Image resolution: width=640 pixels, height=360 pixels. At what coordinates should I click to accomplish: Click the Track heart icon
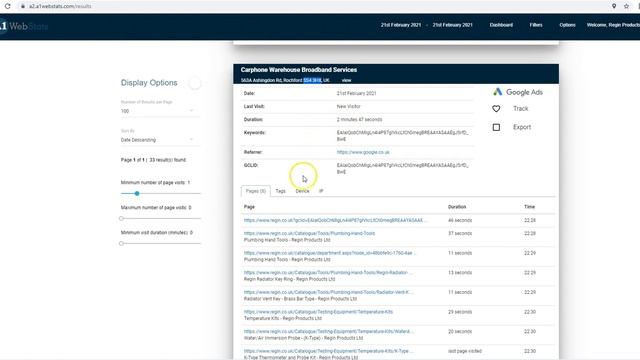point(496,109)
